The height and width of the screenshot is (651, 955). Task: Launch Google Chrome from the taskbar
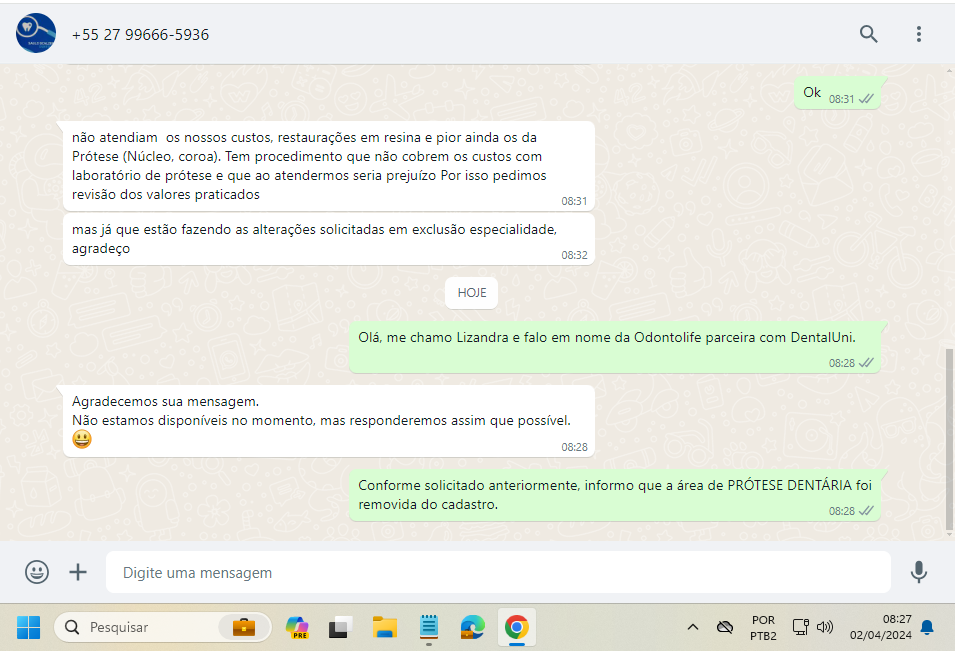point(516,627)
